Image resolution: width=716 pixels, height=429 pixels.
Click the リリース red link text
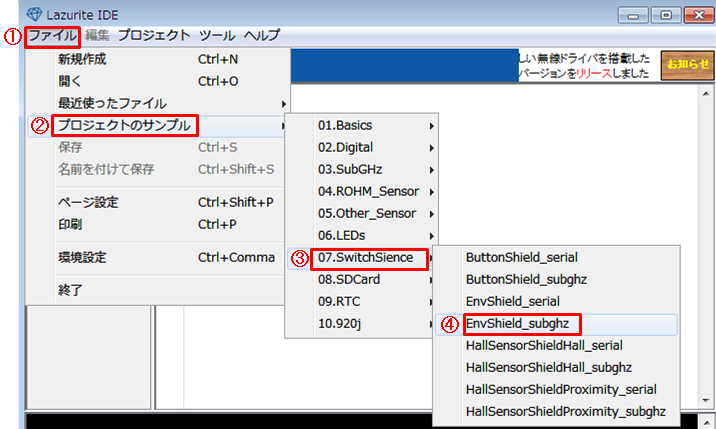[594, 74]
